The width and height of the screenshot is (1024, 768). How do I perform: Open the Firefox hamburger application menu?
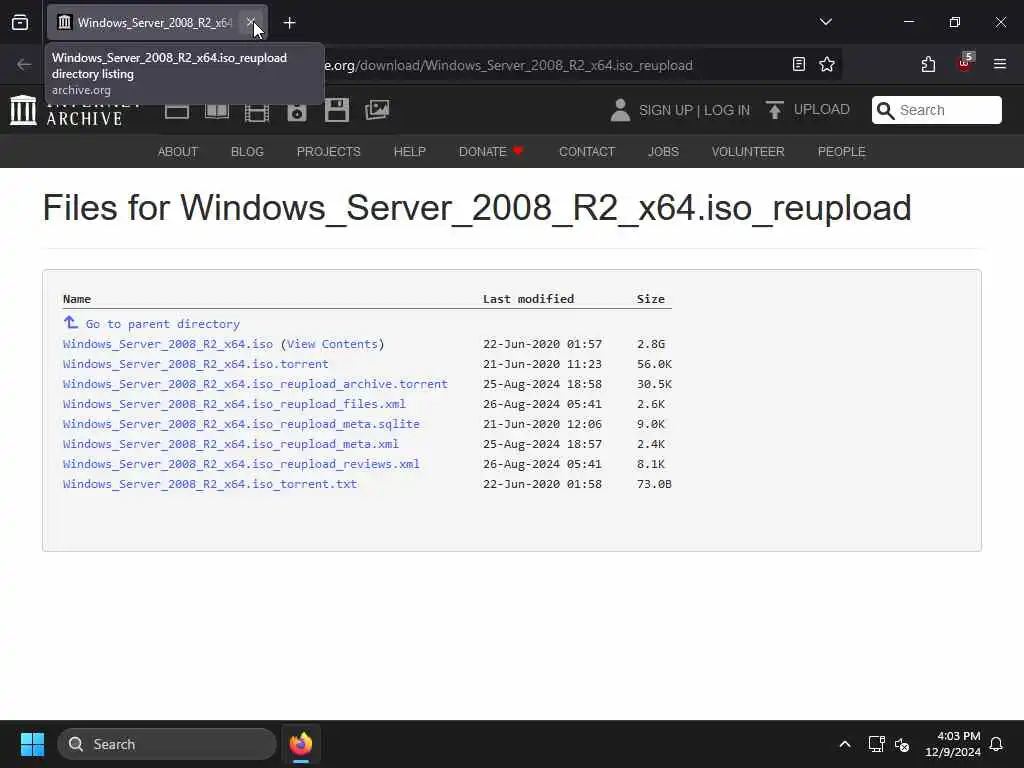pos(999,64)
